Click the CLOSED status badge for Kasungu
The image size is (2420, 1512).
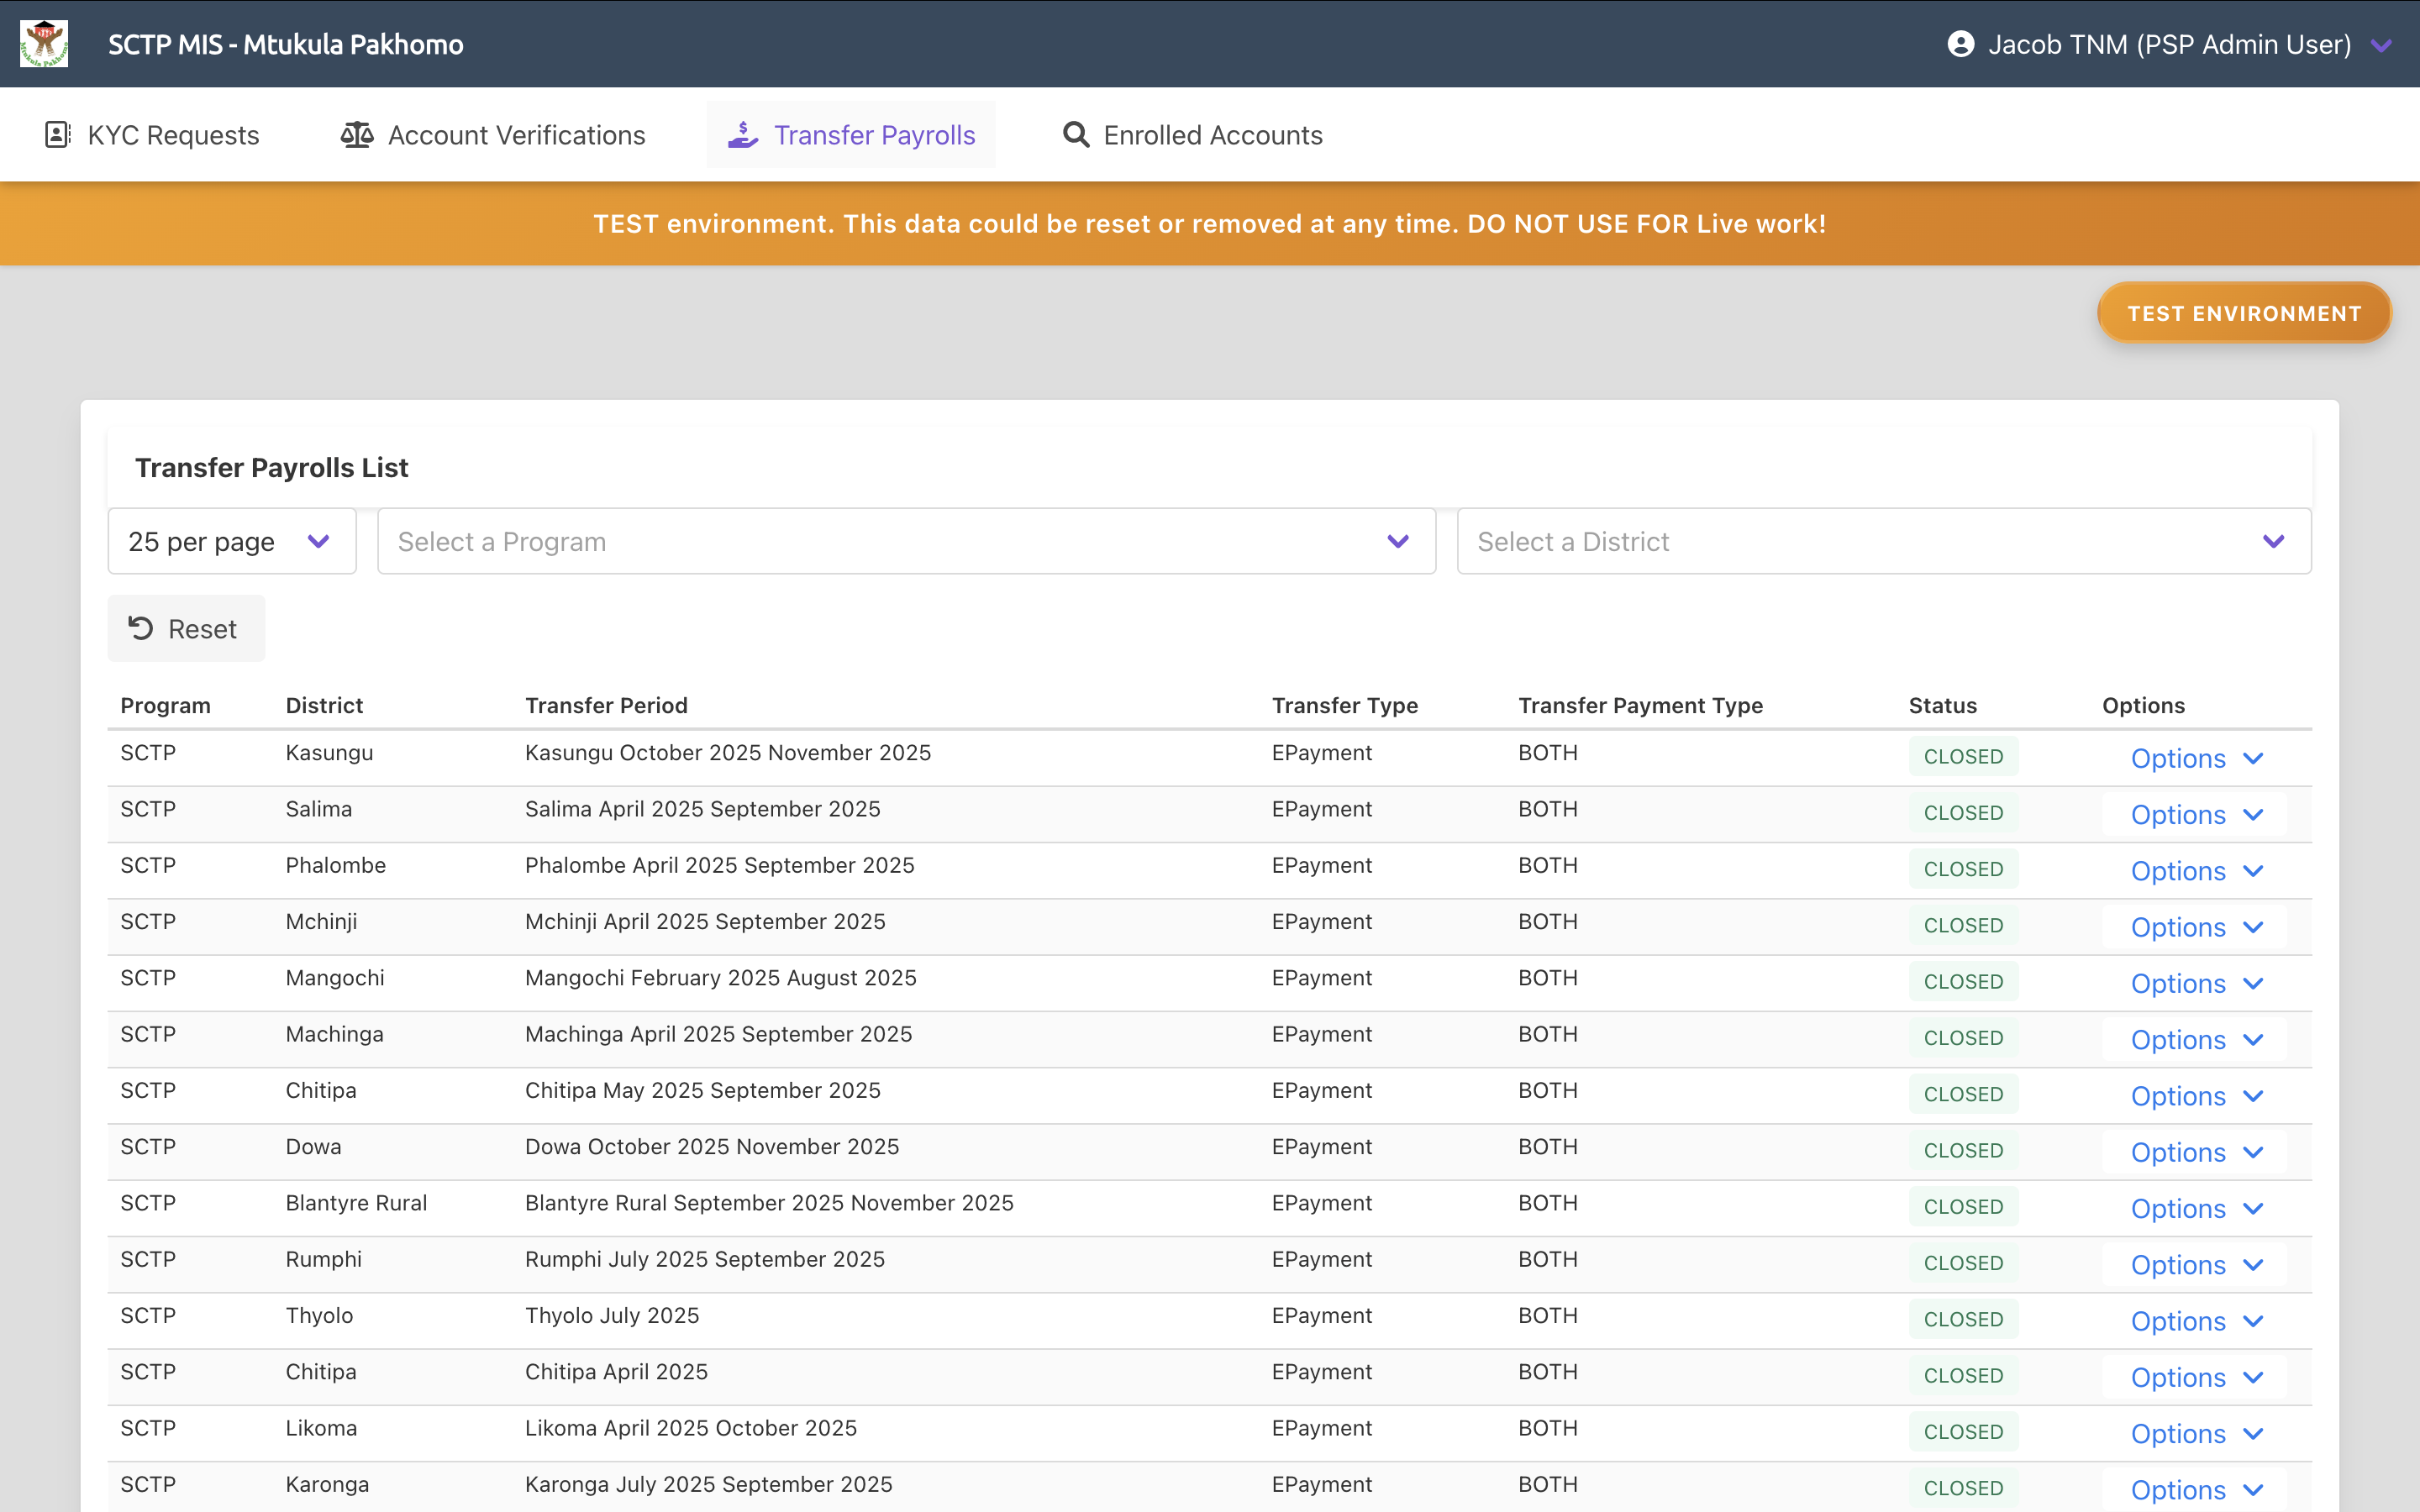pos(1963,756)
